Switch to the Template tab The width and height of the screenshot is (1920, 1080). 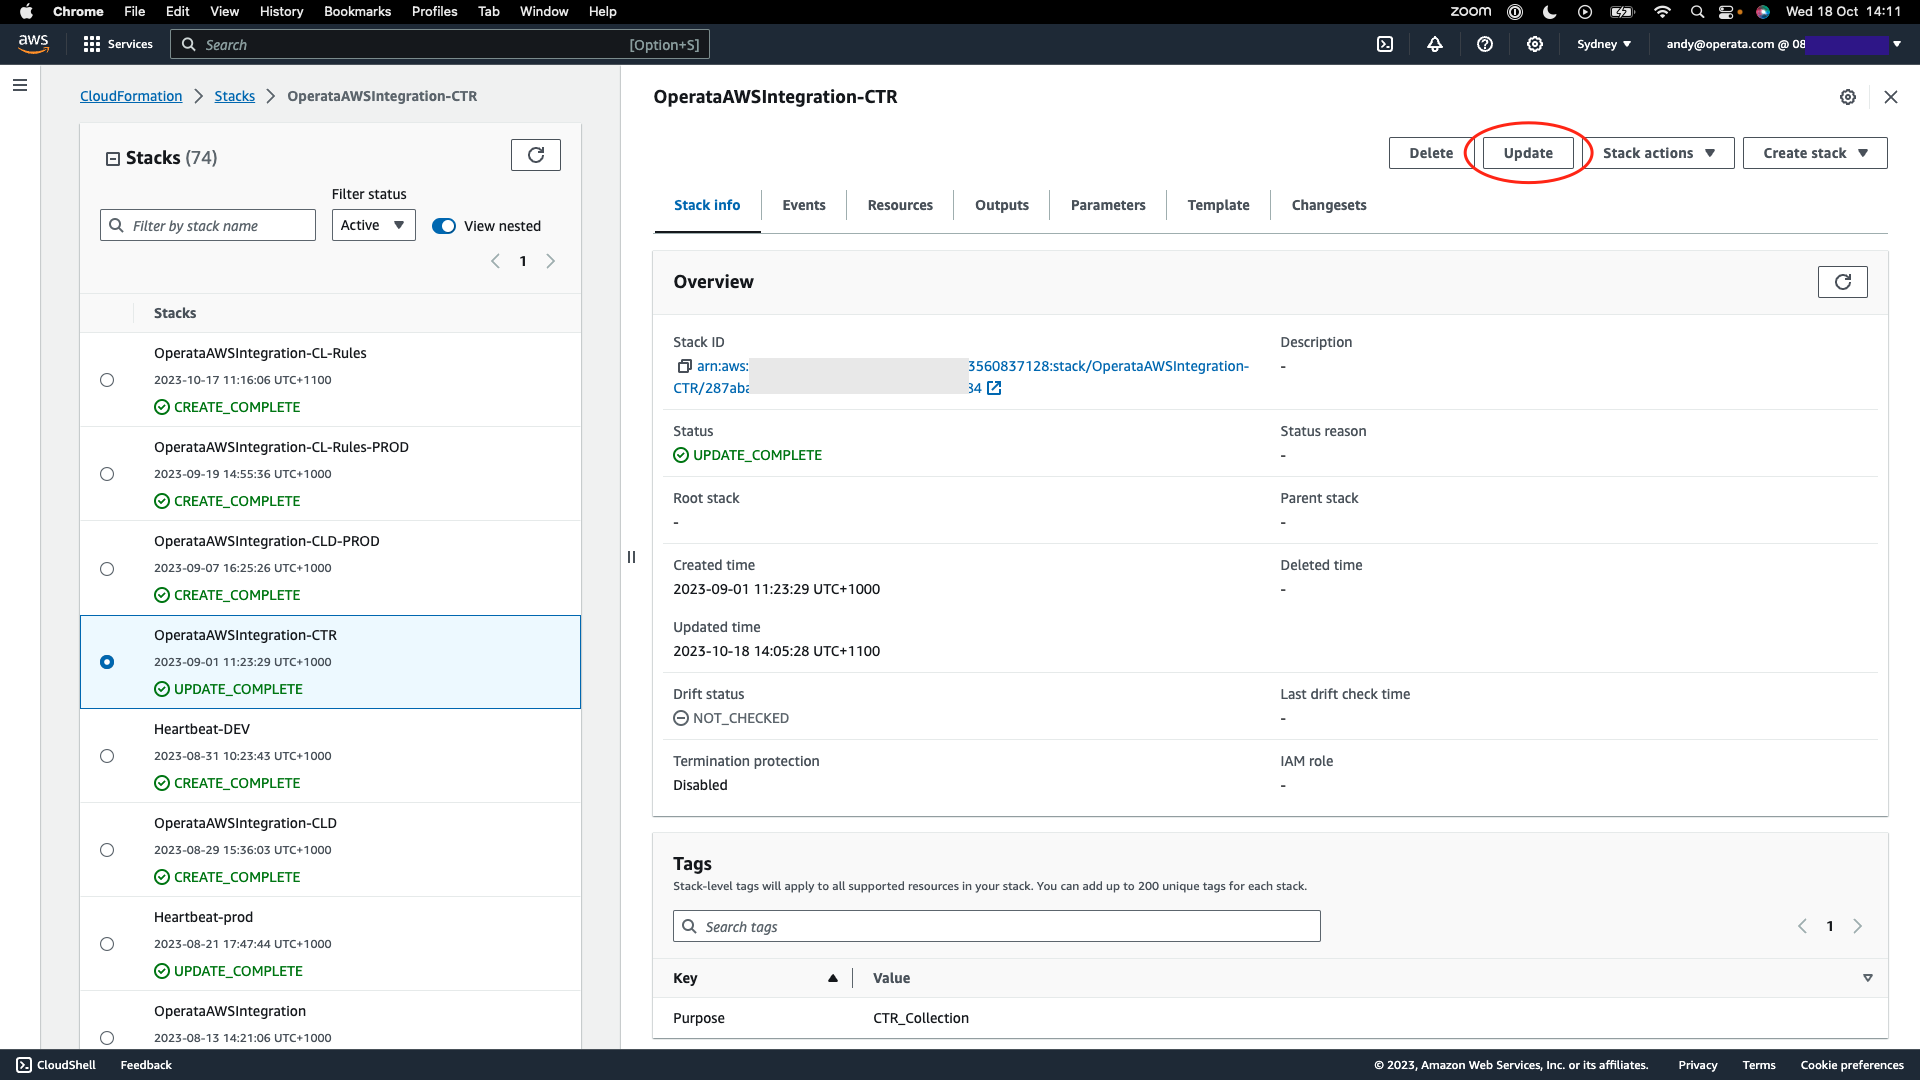[x=1218, y=205]
